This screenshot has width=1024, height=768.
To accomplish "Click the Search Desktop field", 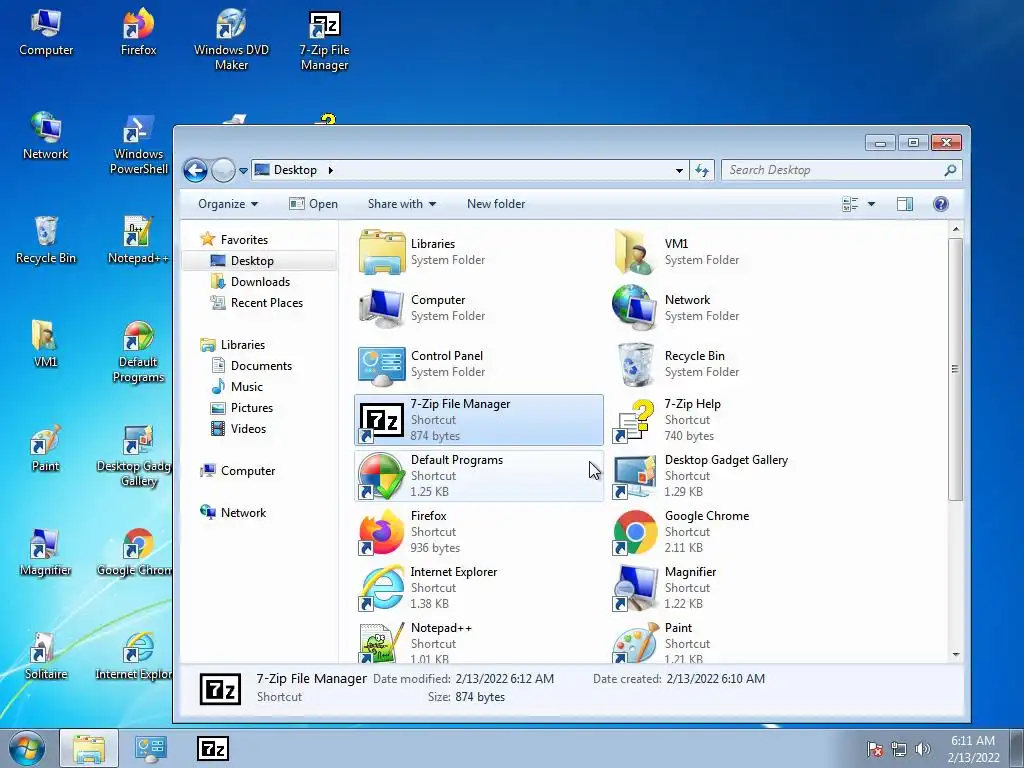I will pos(841,170).
